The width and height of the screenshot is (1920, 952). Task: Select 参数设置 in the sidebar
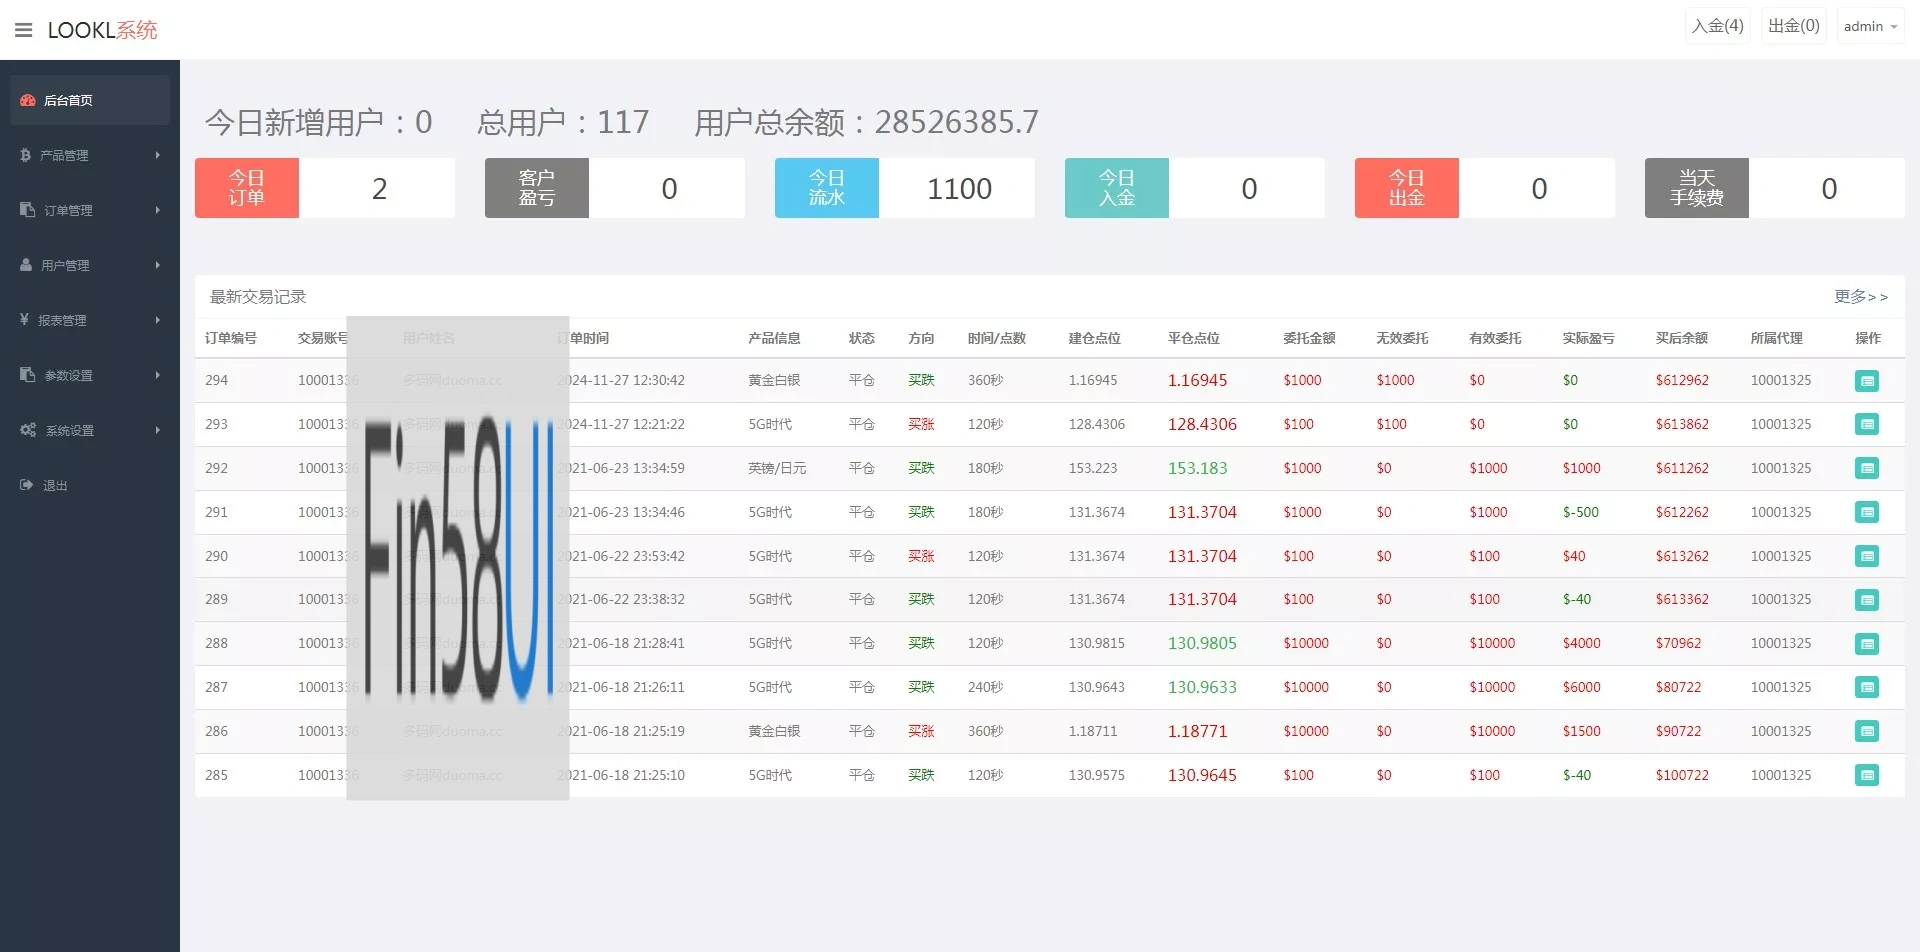(88, 375)
